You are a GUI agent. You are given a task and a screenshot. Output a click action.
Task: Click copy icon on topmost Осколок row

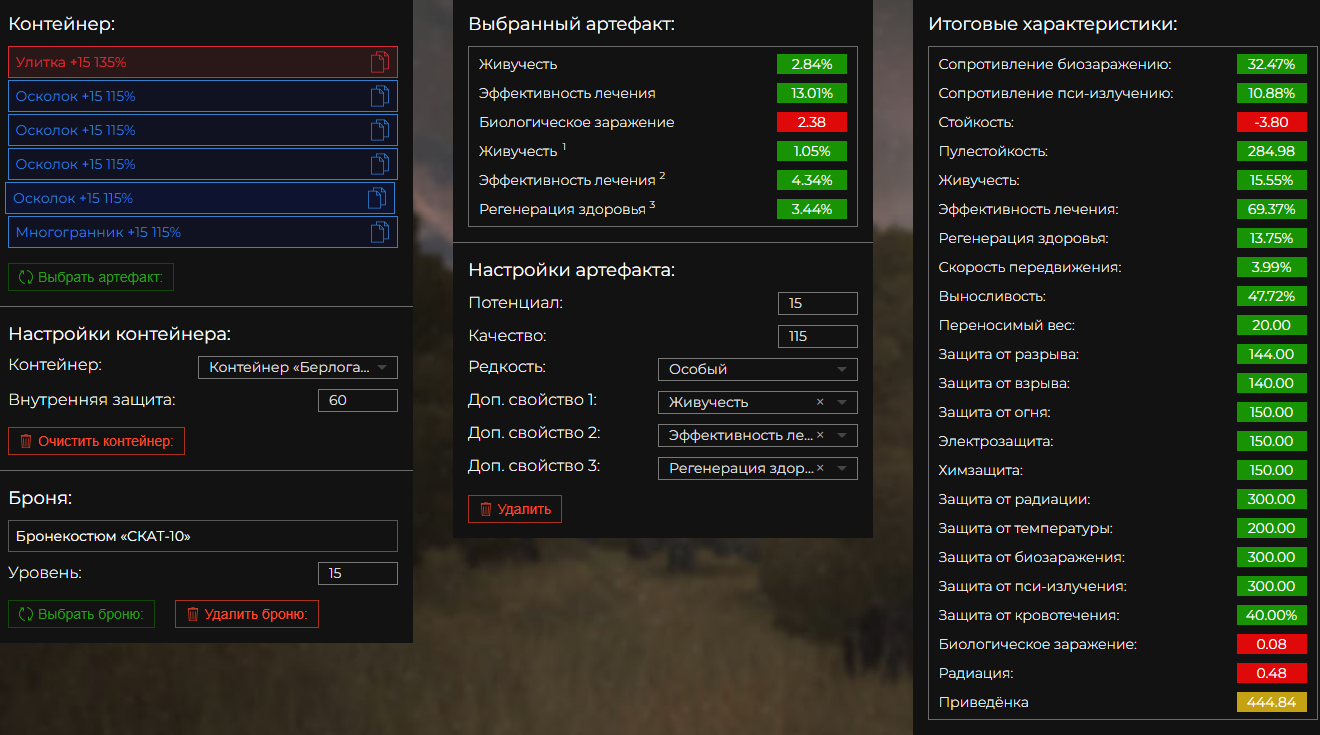(x=379, y=96)
